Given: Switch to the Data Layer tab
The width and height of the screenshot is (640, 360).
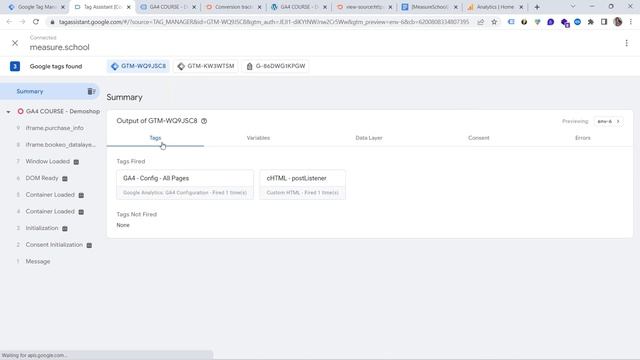Looking at the screenshot, I should pyautogui.click(x=369, y=138).
